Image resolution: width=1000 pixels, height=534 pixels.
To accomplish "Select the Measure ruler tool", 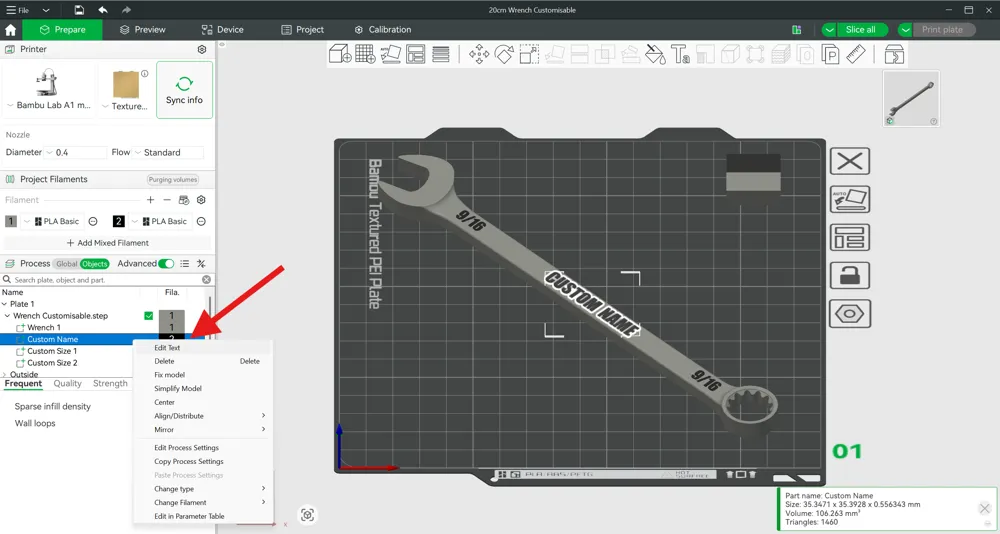I will [x=856, y=54].
